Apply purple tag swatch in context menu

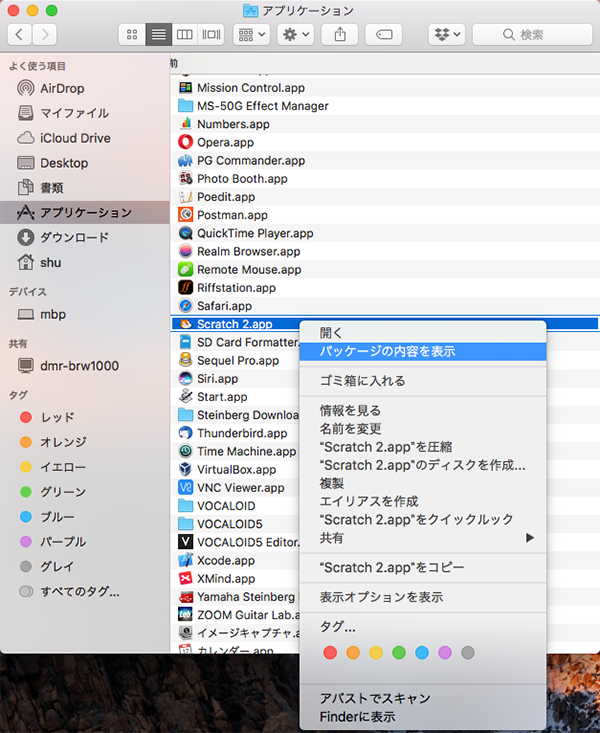click(x=445, y=653)
